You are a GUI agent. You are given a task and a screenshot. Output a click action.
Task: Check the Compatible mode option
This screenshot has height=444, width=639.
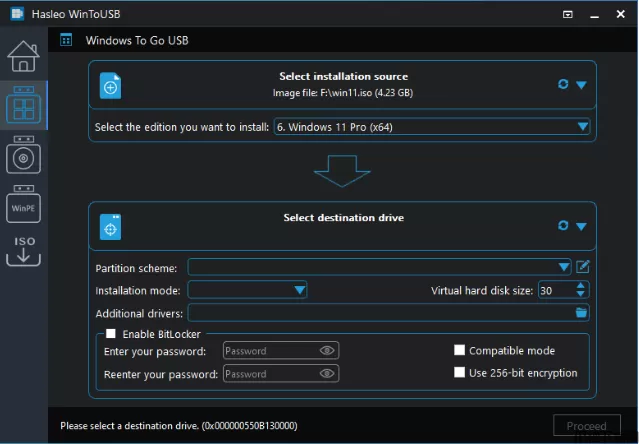[x=460, y=351]
